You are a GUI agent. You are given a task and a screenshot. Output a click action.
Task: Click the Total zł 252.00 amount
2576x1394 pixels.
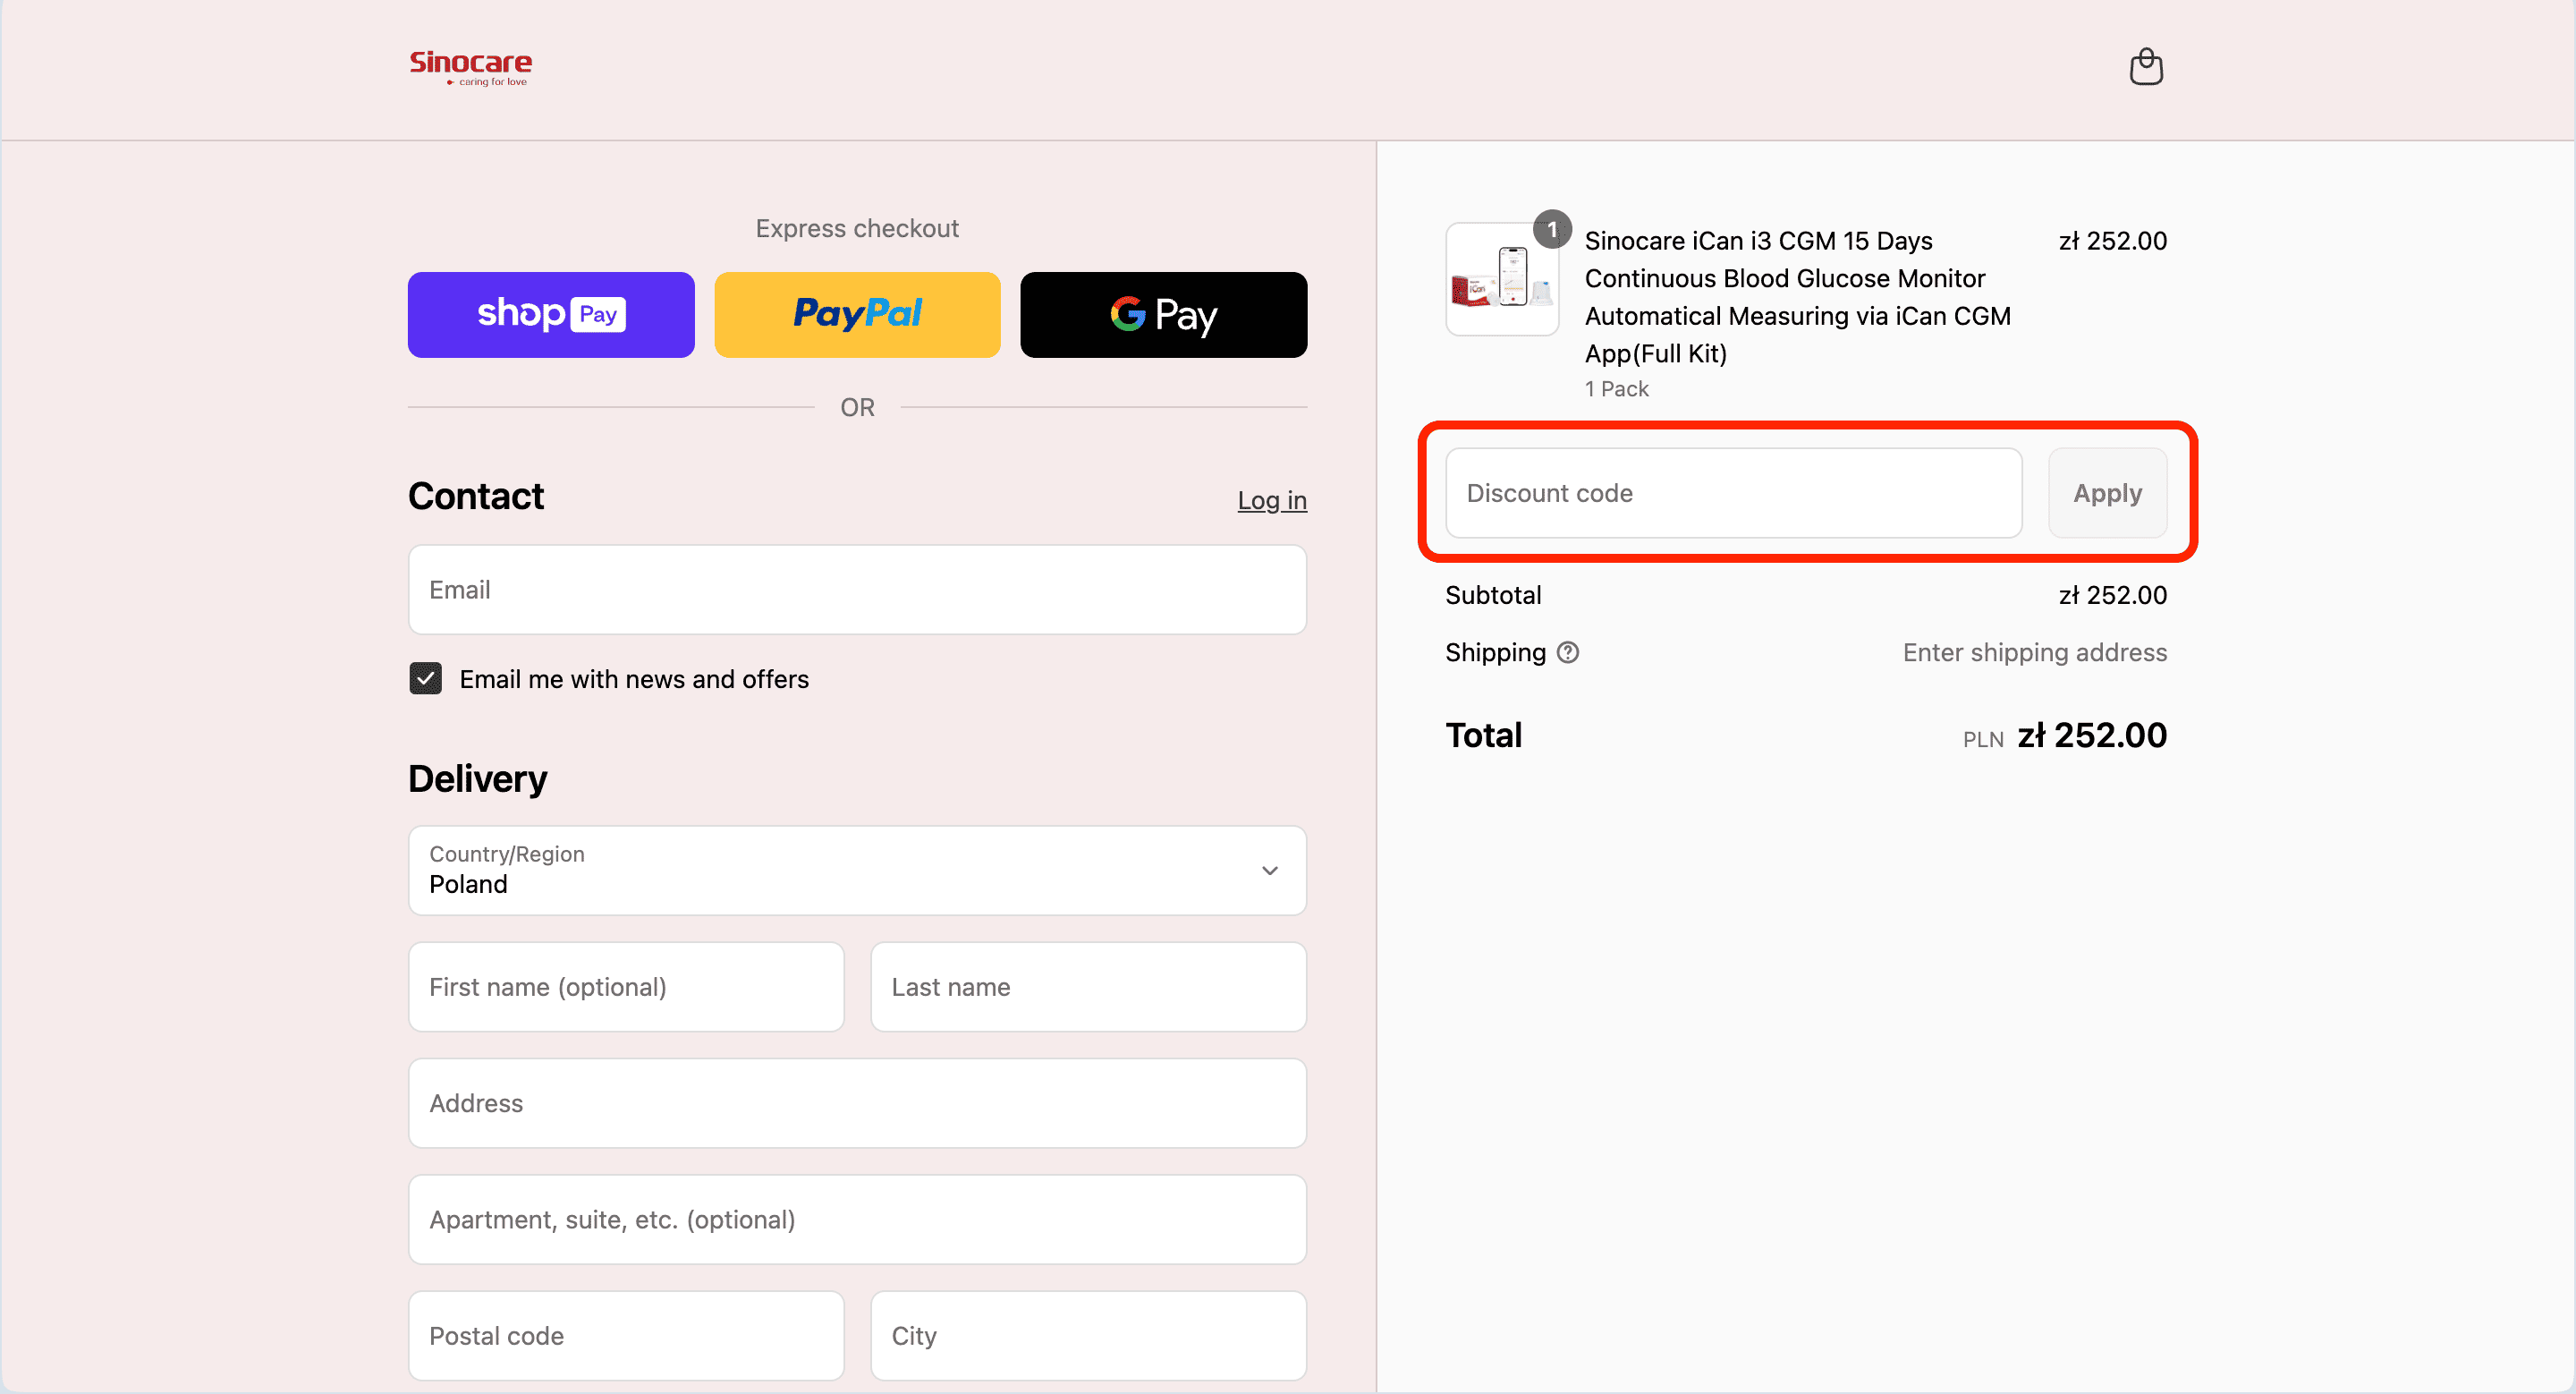[x=2091, y=736]
